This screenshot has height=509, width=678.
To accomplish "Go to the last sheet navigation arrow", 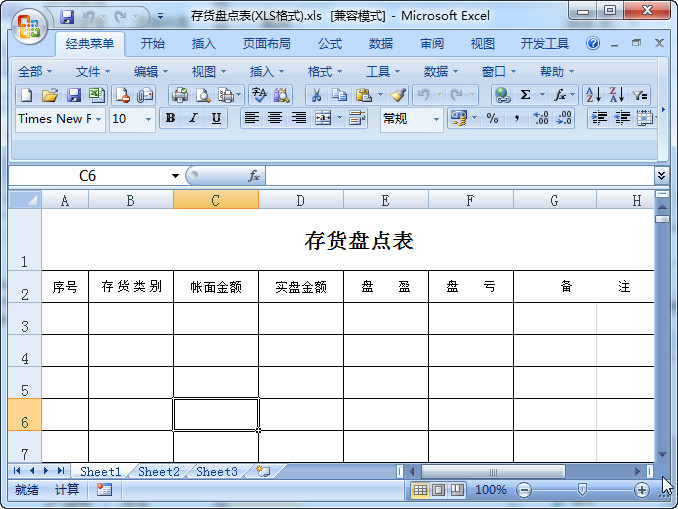I will click(61, 471).
